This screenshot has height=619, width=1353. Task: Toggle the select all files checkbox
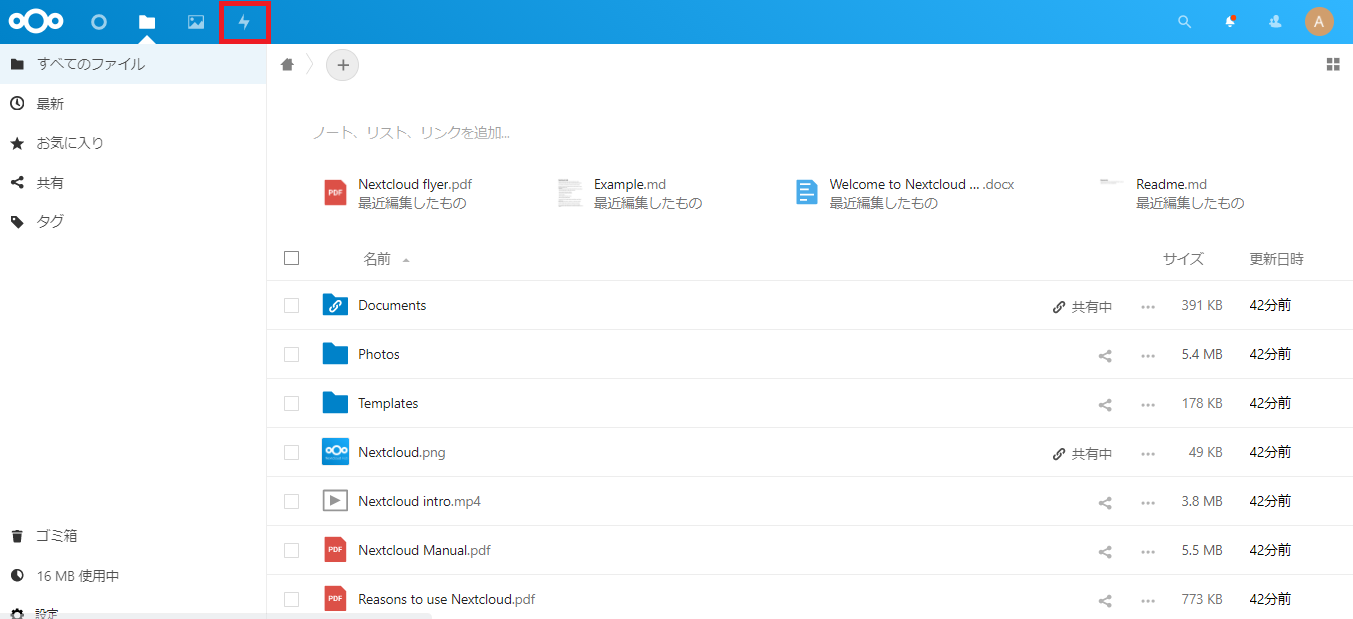pyautogui.click(x=292, y=258)
